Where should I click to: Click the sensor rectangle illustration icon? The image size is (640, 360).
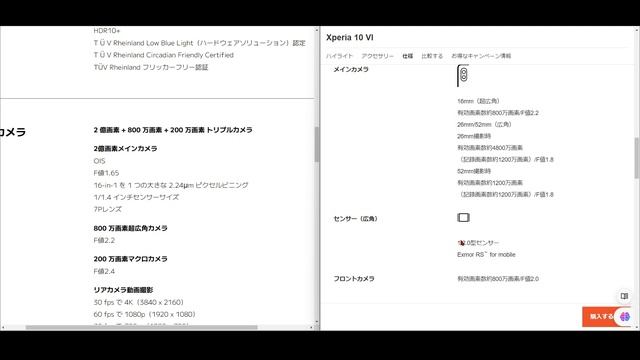coord(463,218)
